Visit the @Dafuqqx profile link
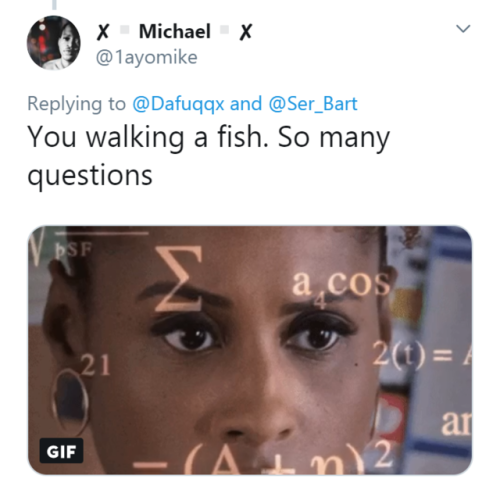 tap(178, 104)
